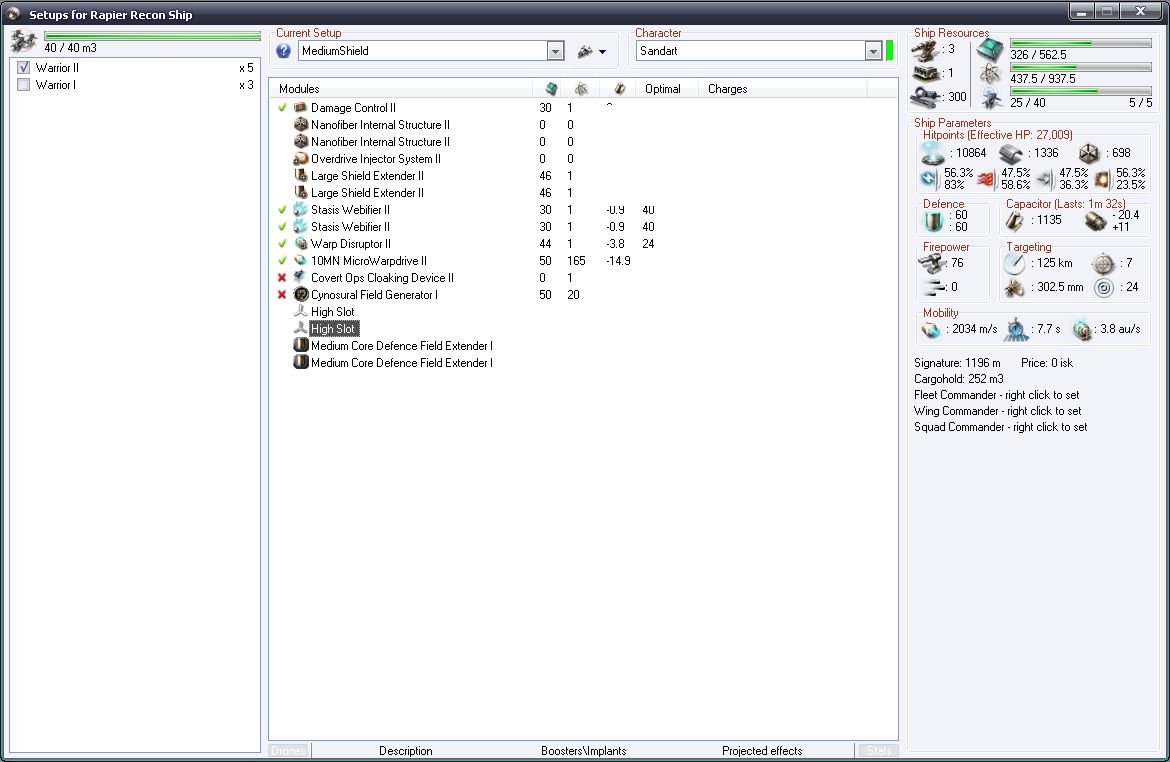Open the Boosters\Implants tab
Viewport: 1170px width, 762px height.
(584, 751)
